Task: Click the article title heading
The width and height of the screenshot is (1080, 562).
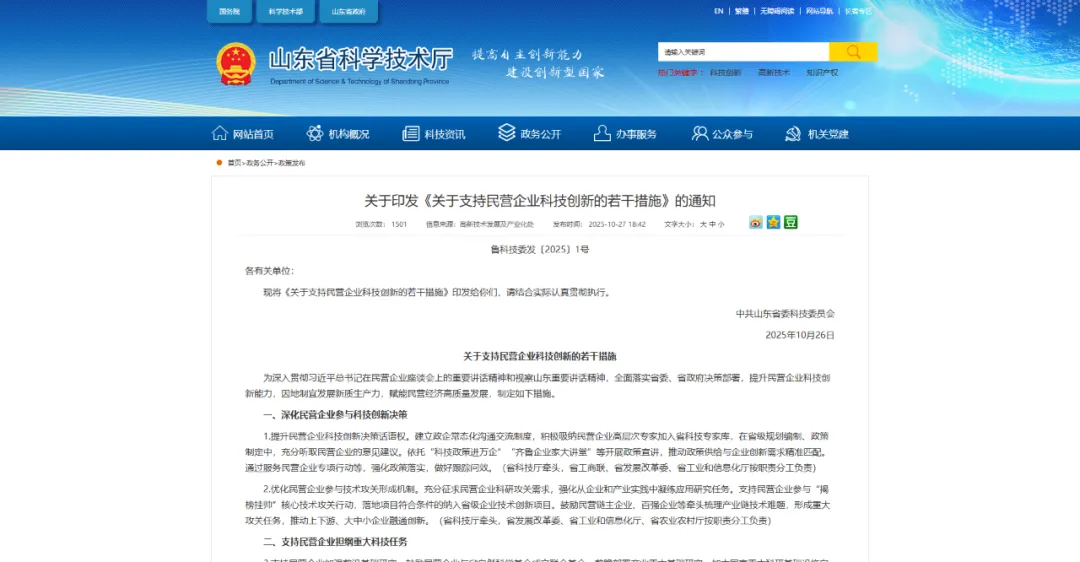Action: click(539, 201)
